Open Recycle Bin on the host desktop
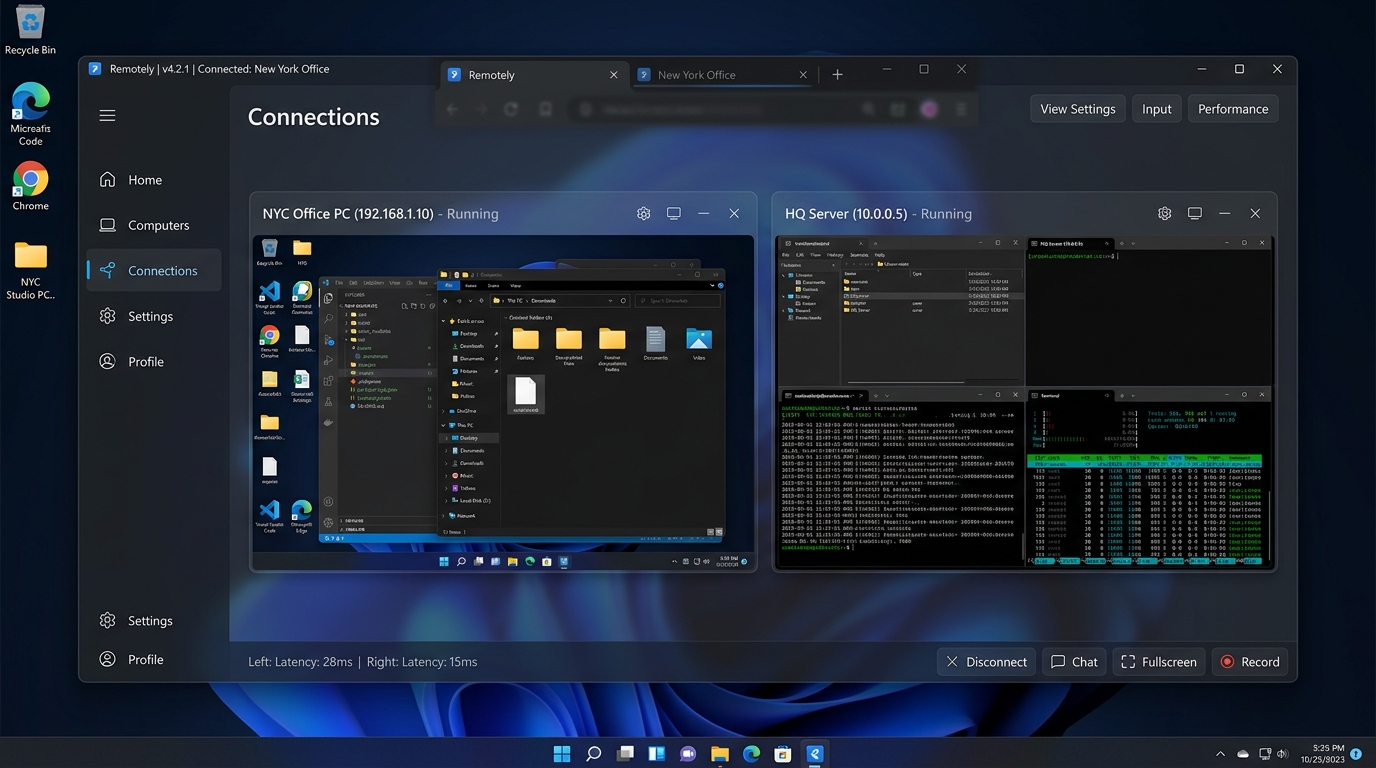The width and height of the screenshot is (1376, 768). pyautogui.click(x=30, y=30)
